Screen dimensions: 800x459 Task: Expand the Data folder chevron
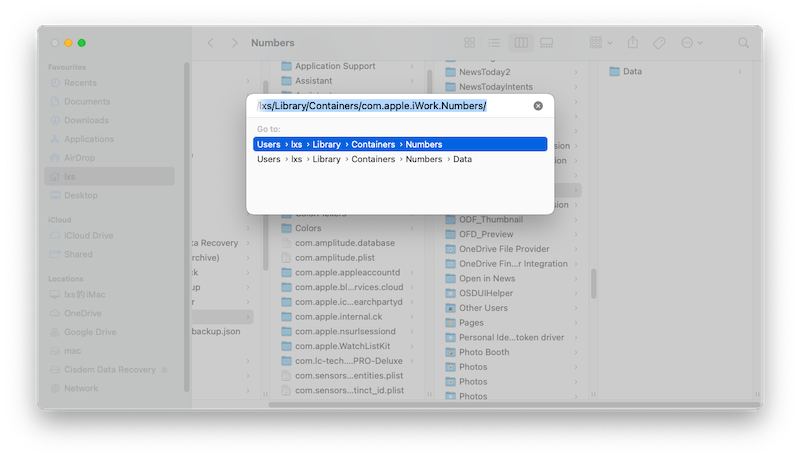tap(740, 71)
